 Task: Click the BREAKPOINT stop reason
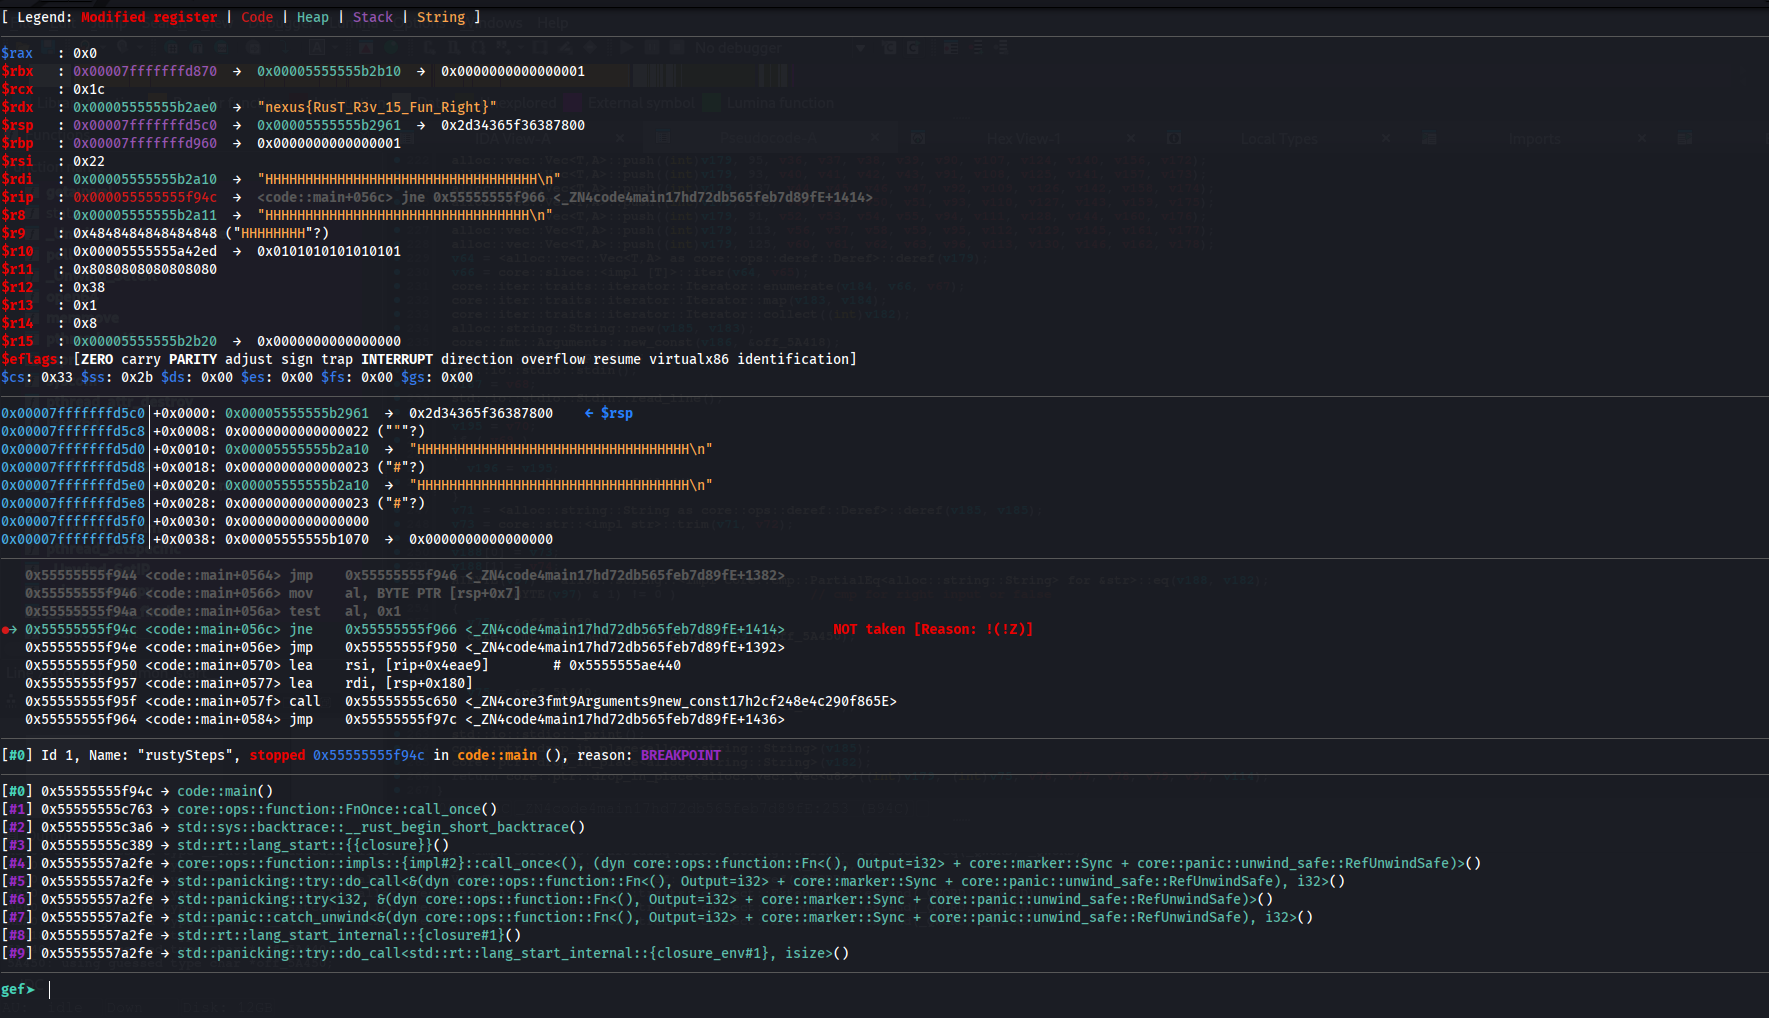click(681, 755)
